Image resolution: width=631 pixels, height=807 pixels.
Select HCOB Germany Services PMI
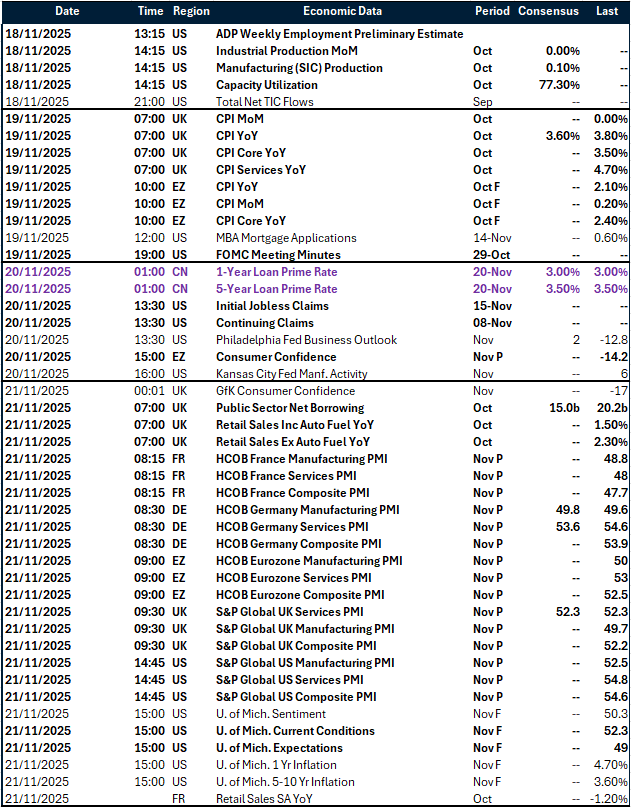pos(292,526)
